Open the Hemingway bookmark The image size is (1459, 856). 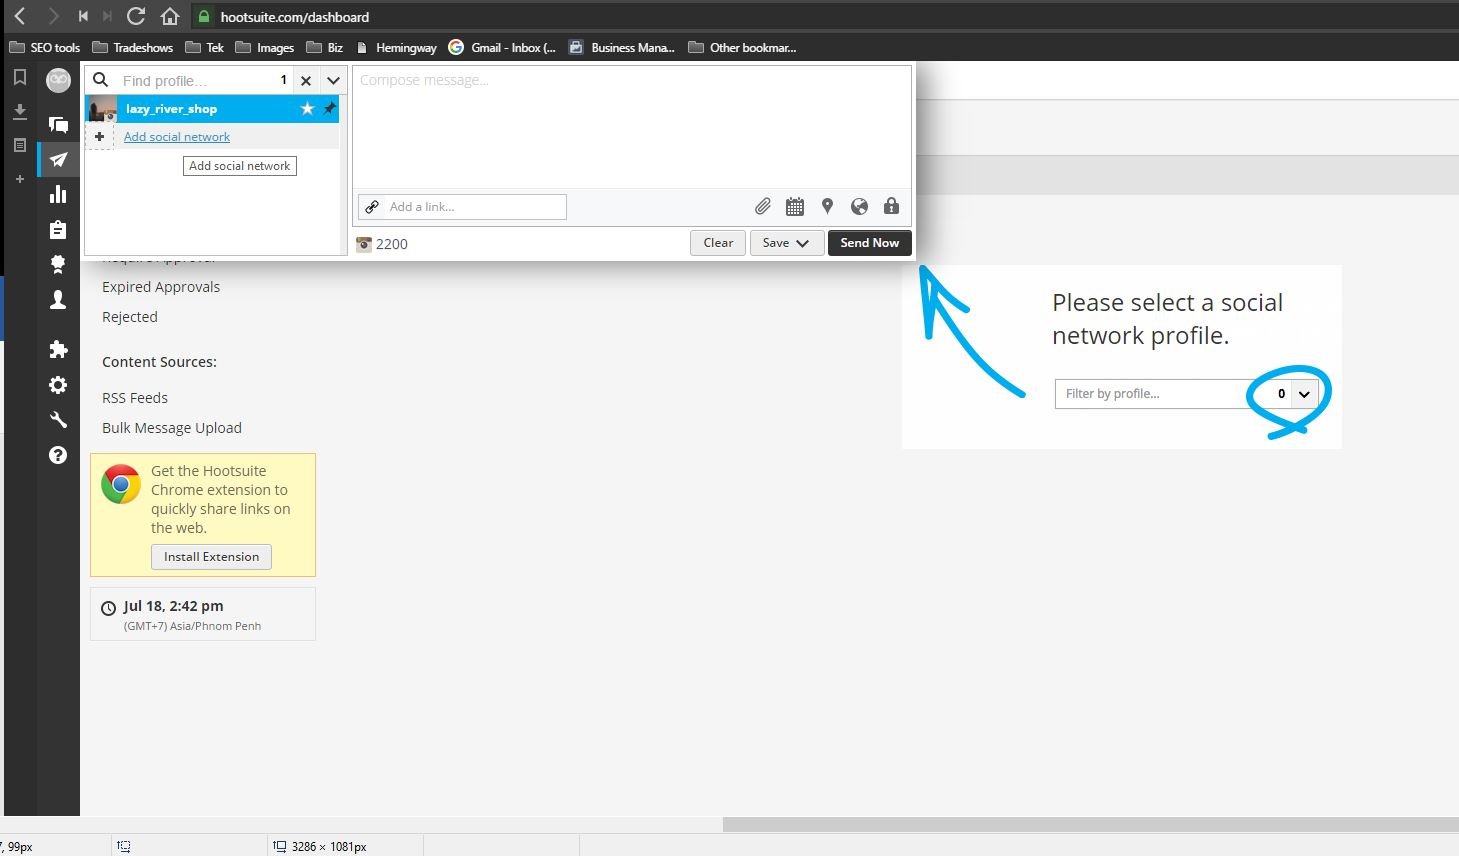point(397,47)
